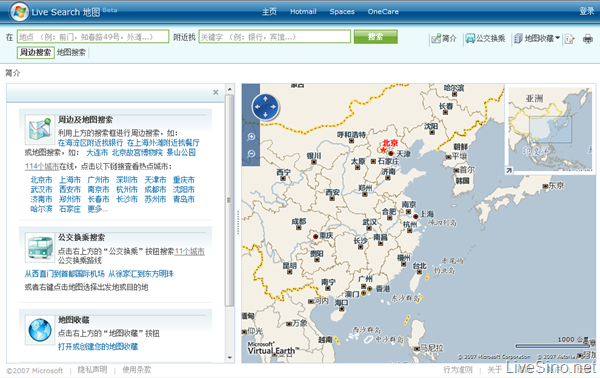Click the 11个城市 link

pyautogui.click(x=190, y=251)
